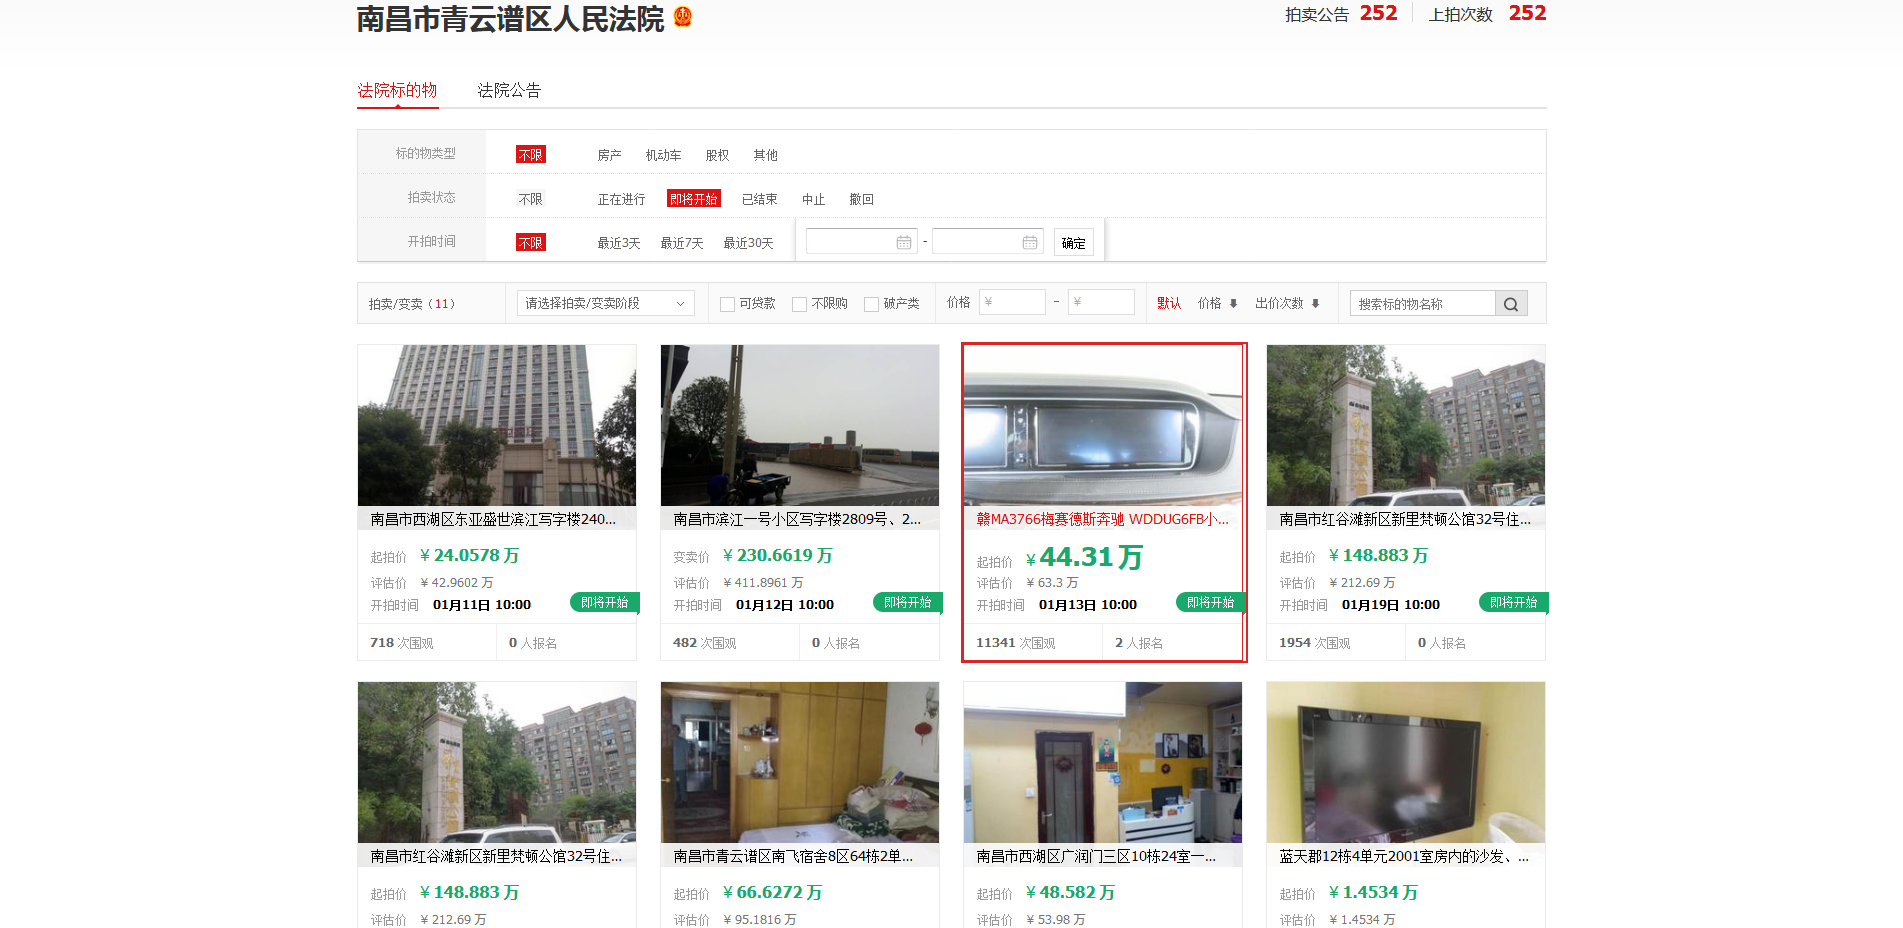Click the court emblem icon beside title

[683, 17]
